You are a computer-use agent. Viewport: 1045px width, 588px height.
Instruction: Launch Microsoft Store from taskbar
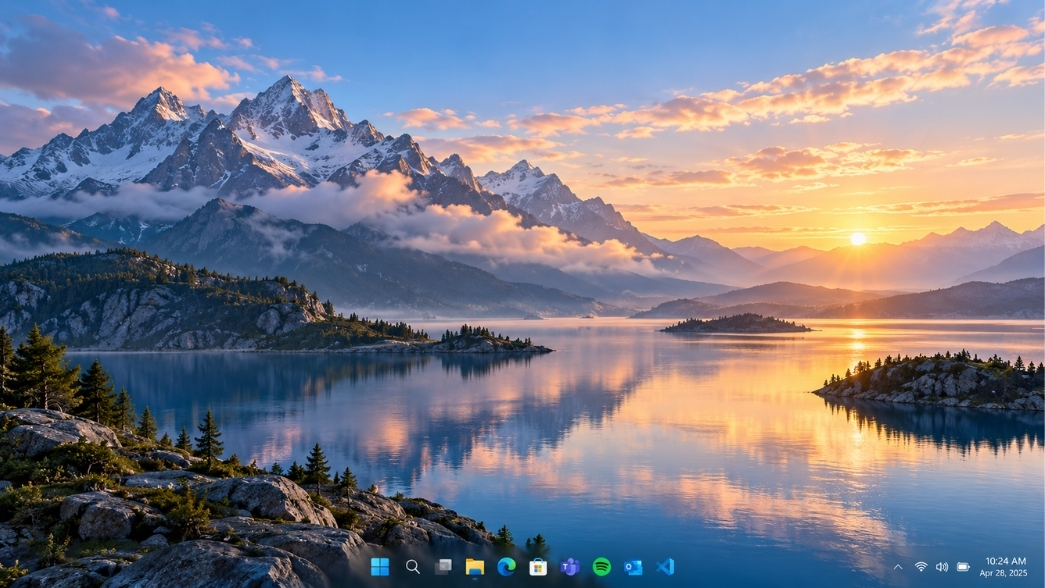tap(538, 567)
